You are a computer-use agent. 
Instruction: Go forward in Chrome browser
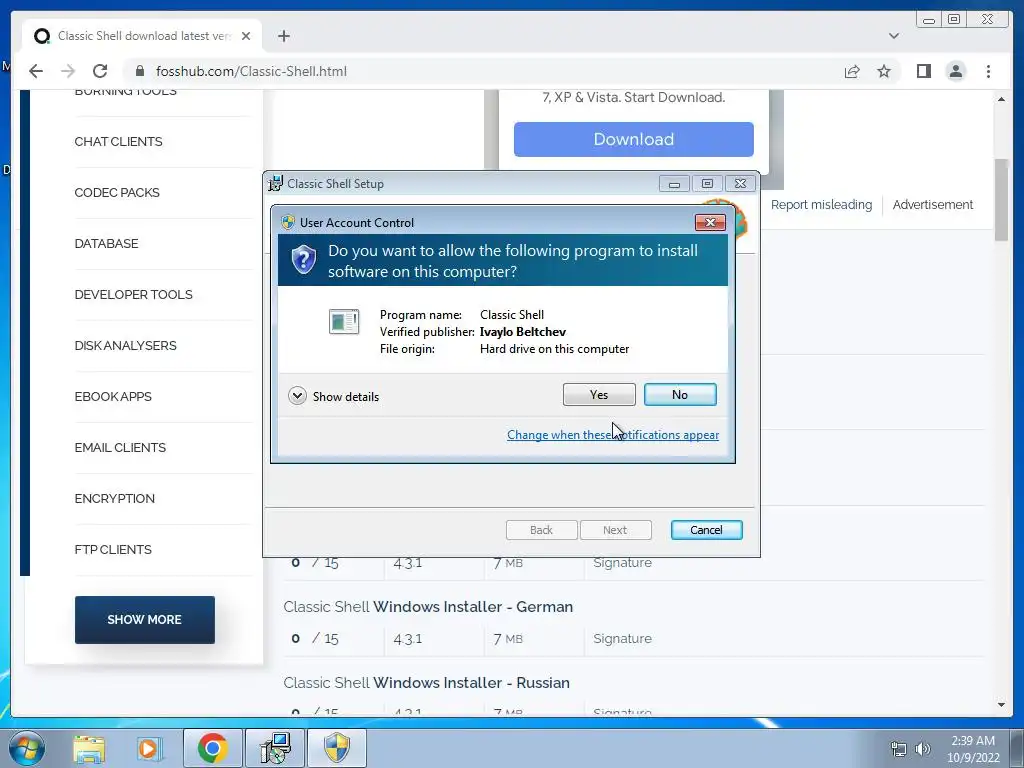68,71
